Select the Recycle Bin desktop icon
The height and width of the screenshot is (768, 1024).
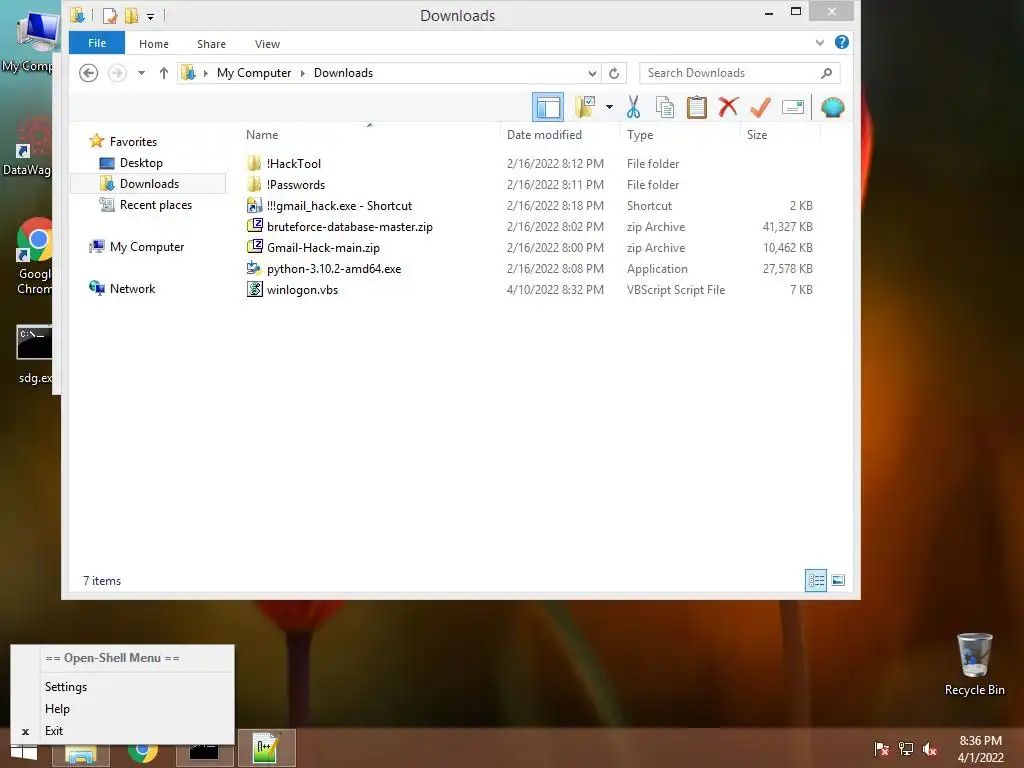click(x=974, y=664)
